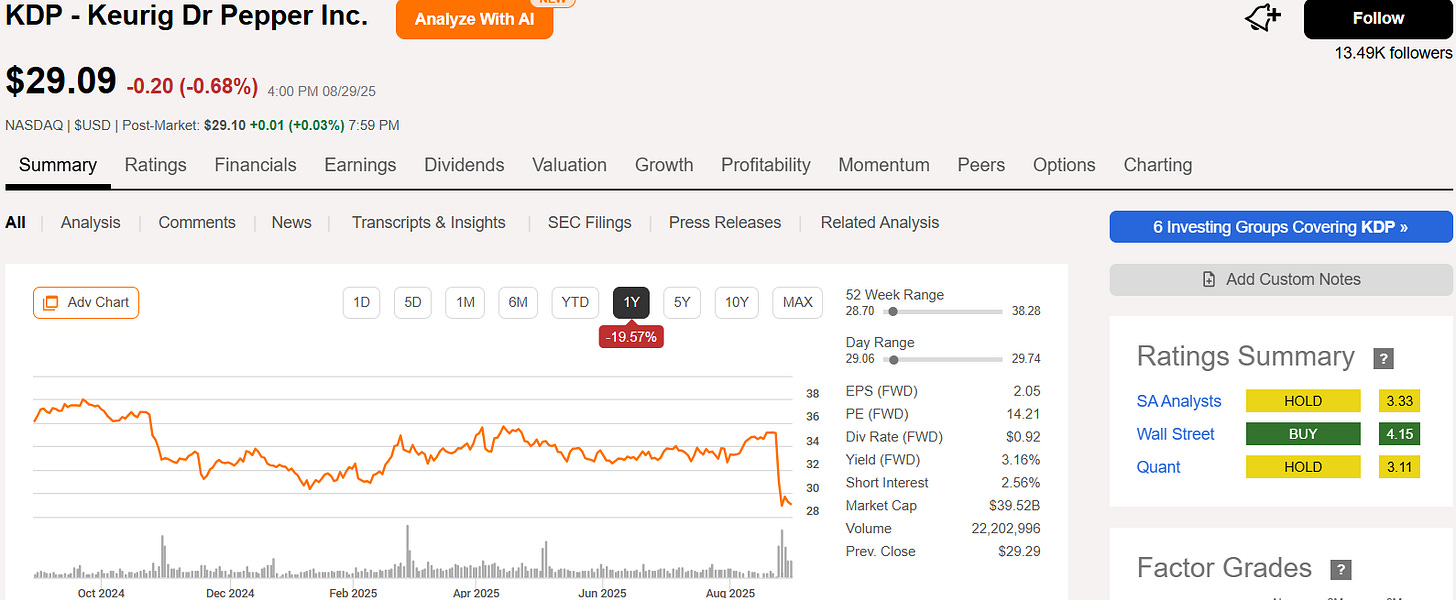
Task: Select the 1M chart range
Action: point(465,302)
